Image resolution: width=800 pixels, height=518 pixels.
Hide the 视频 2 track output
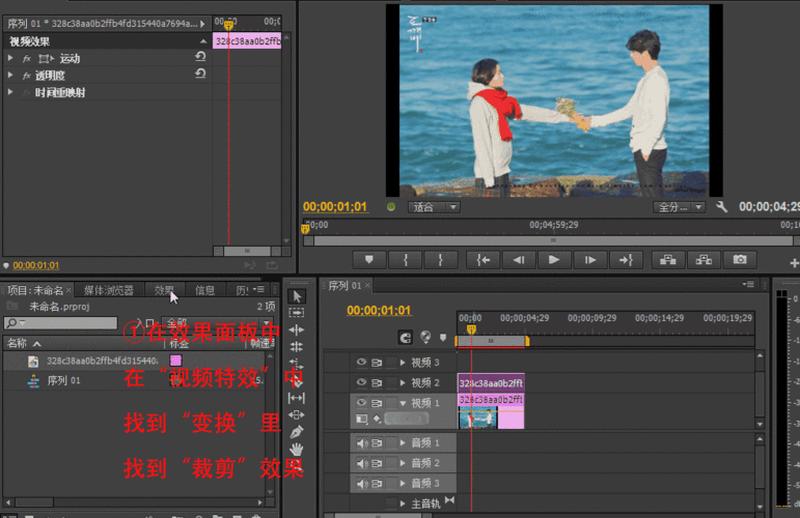tap(361, 382)
